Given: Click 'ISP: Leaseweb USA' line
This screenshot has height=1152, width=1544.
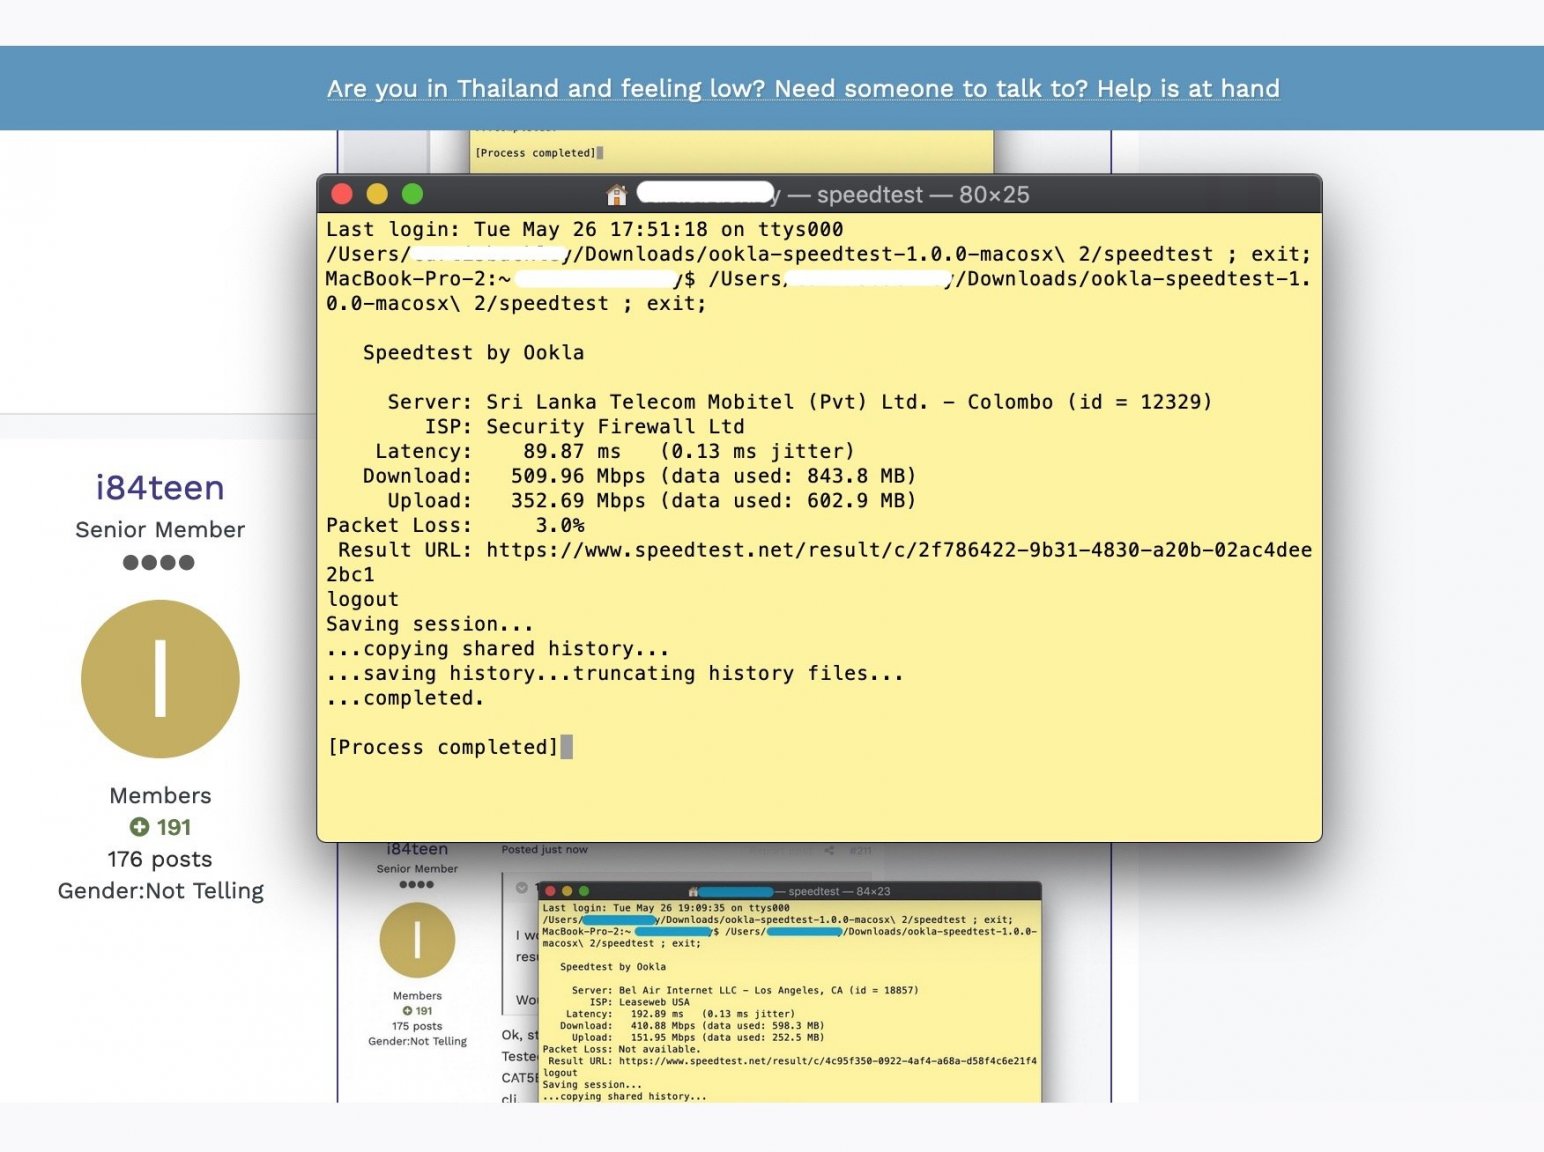Looking at the screenshot, I should (639, 1002).
